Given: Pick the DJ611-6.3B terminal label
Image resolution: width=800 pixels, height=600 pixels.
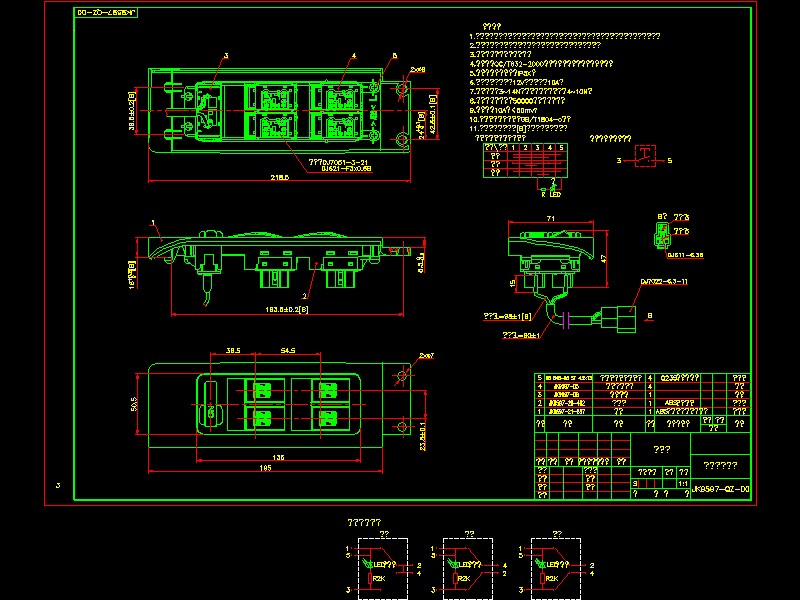Looking at the screenshot, I should 685,255.
